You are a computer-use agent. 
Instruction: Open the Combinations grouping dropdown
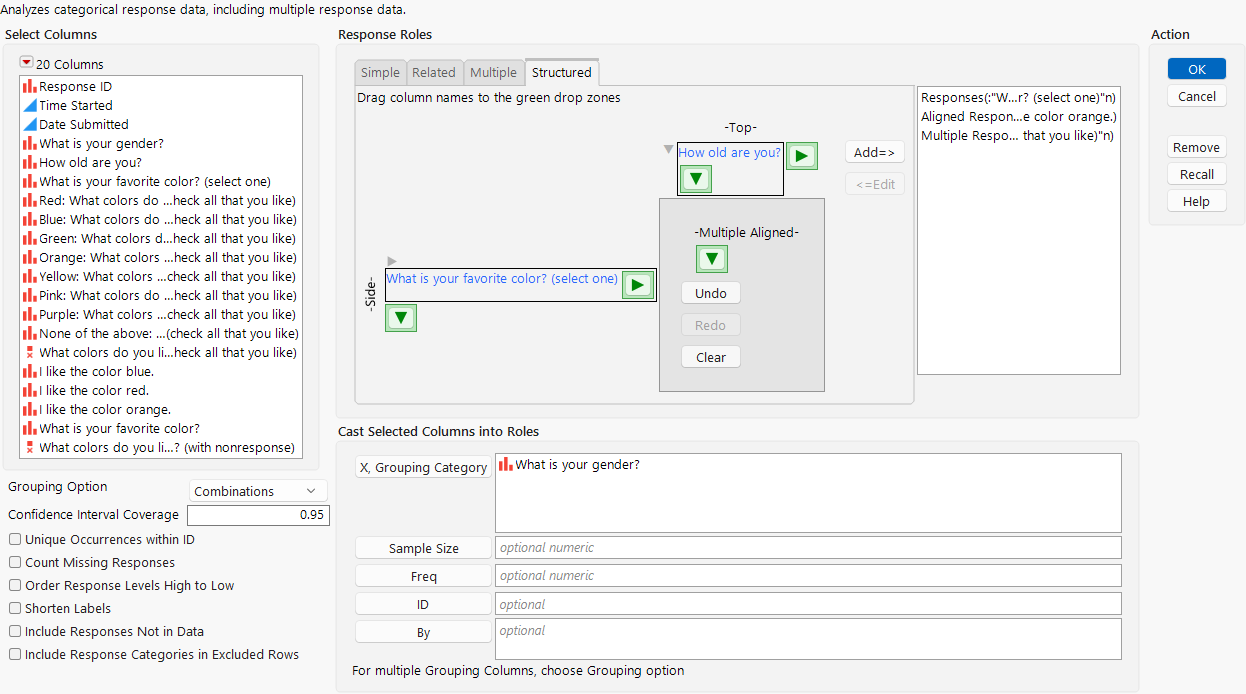pos(257,491)
